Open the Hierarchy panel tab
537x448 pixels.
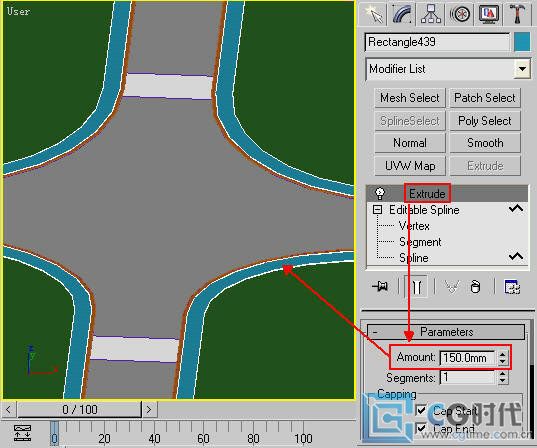coord(430,14)
